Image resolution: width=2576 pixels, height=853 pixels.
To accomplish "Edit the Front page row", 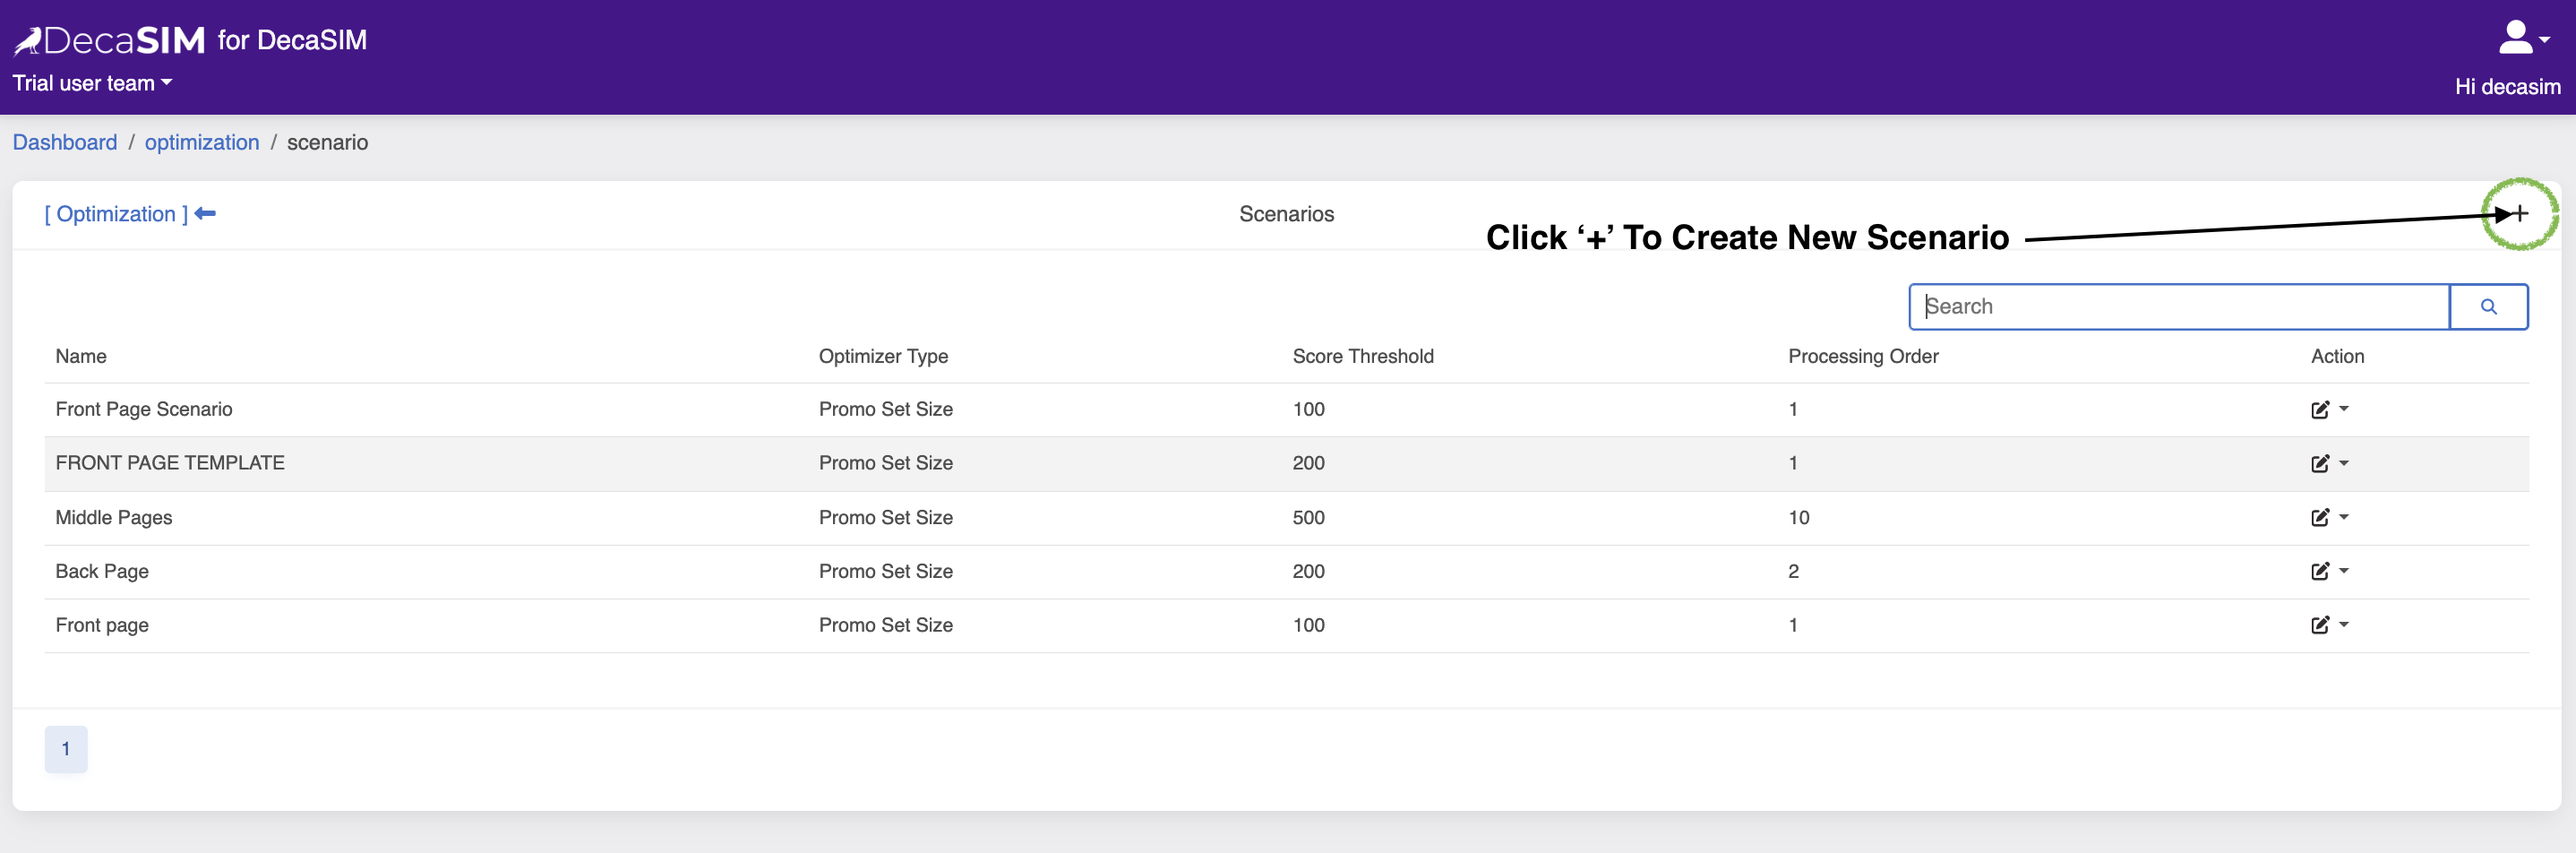I will tap(2320, 626).
